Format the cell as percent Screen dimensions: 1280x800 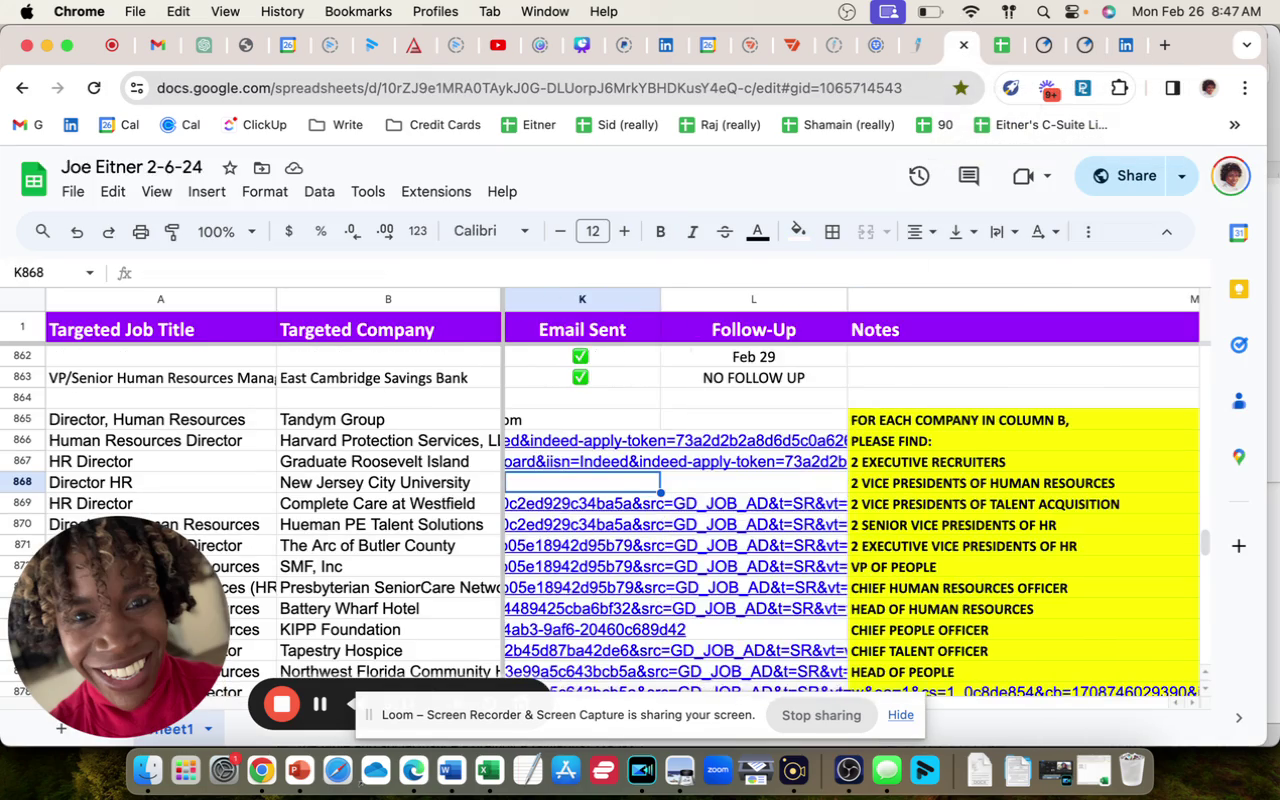[321, 231]
